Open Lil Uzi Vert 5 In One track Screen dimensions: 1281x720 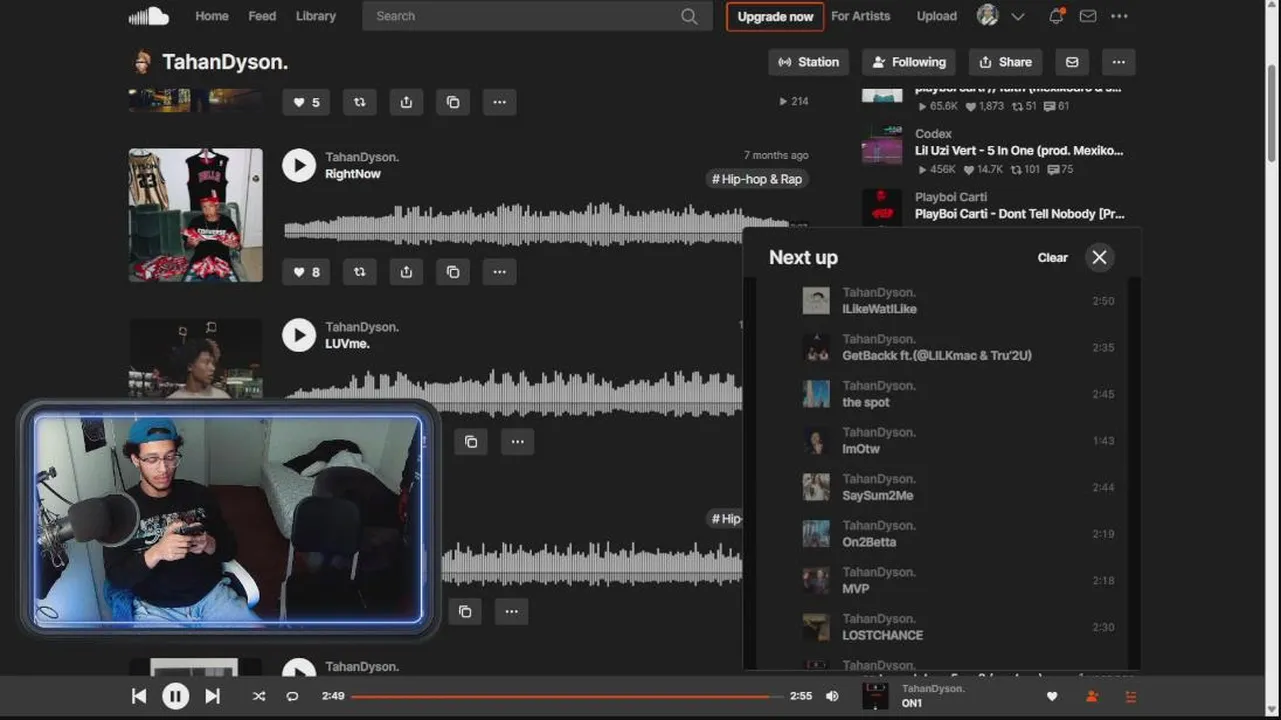click(1019, 151)
